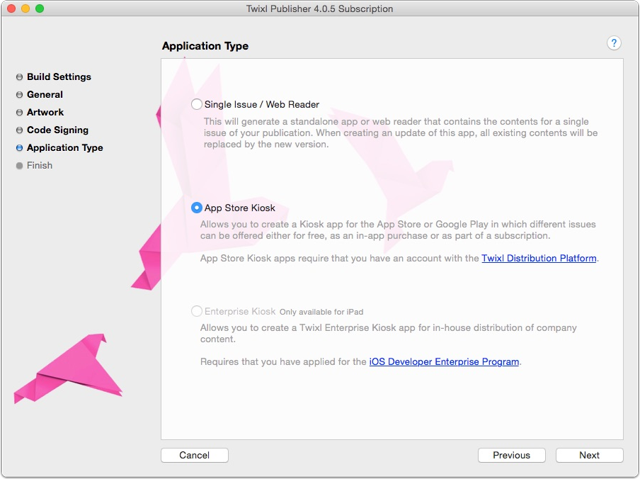
Task: Go to the General step
Action: [45, 95]
